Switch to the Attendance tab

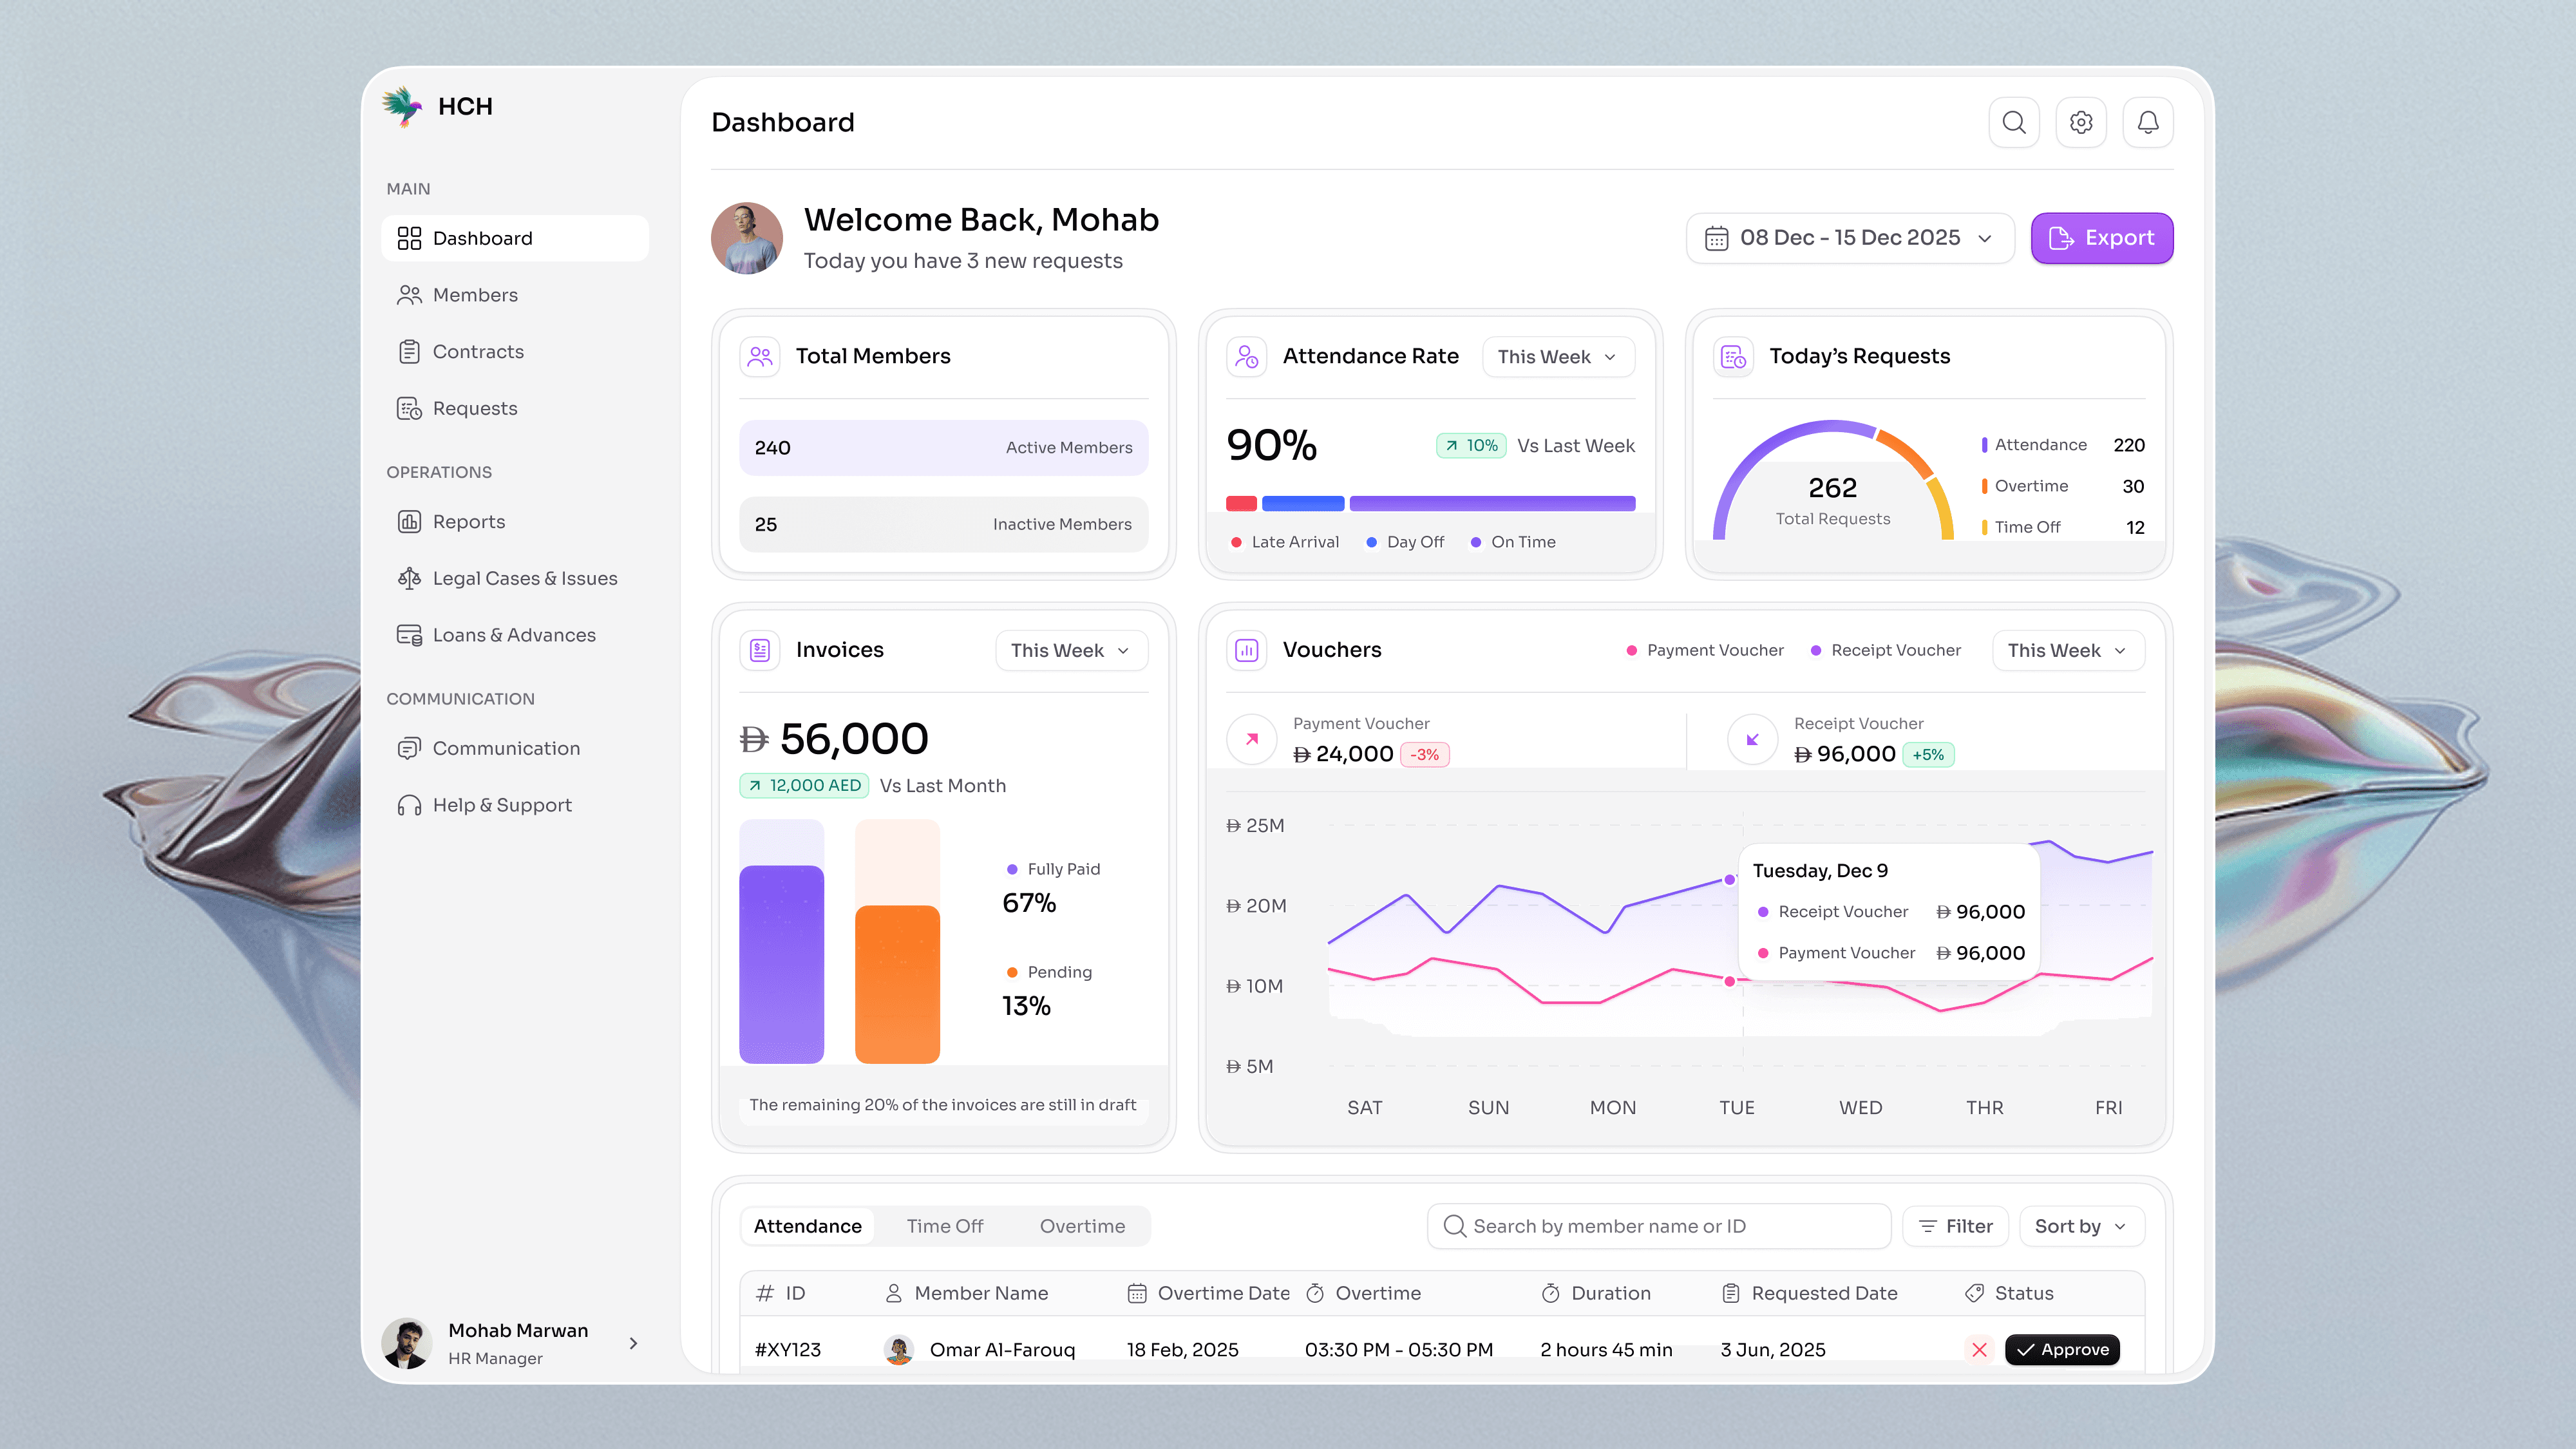[807, 1226]
